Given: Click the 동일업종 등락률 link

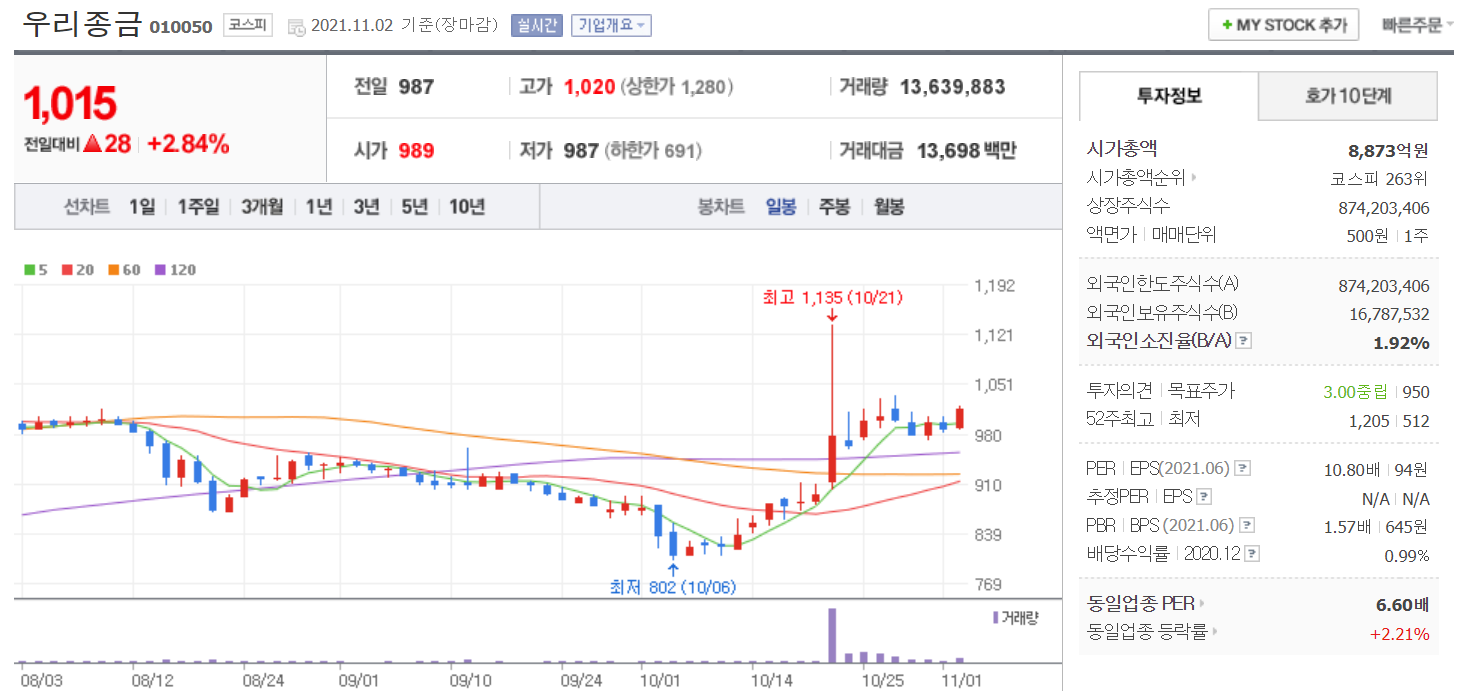Looking at the screenshot, I should pyautogui.click(x=1147, y=632).
